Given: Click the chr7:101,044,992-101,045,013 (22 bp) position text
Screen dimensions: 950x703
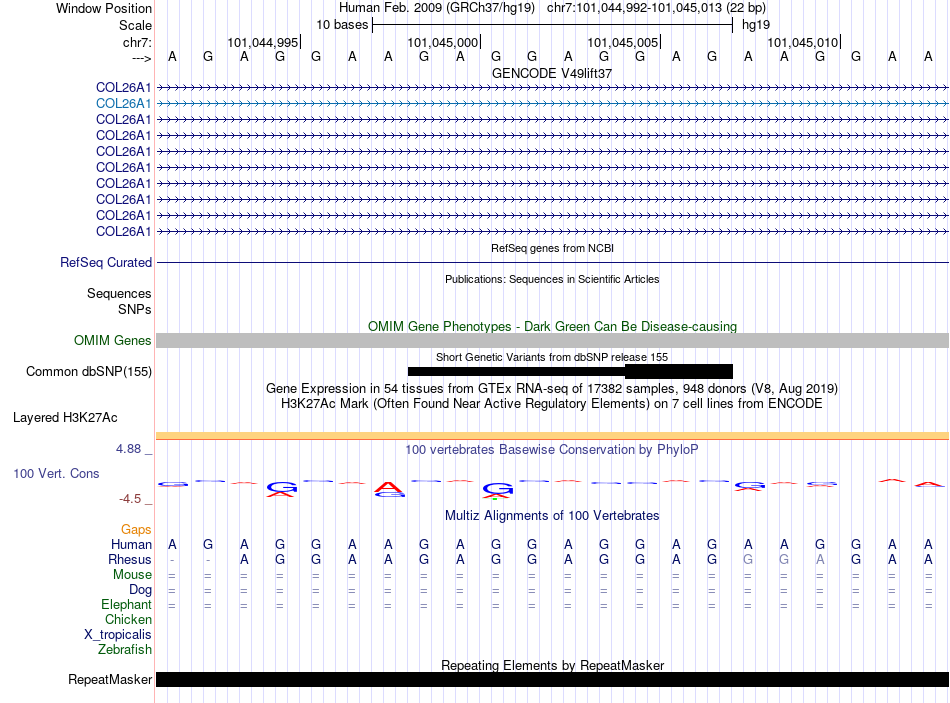Looking at the screenshot, I should 656,8.
